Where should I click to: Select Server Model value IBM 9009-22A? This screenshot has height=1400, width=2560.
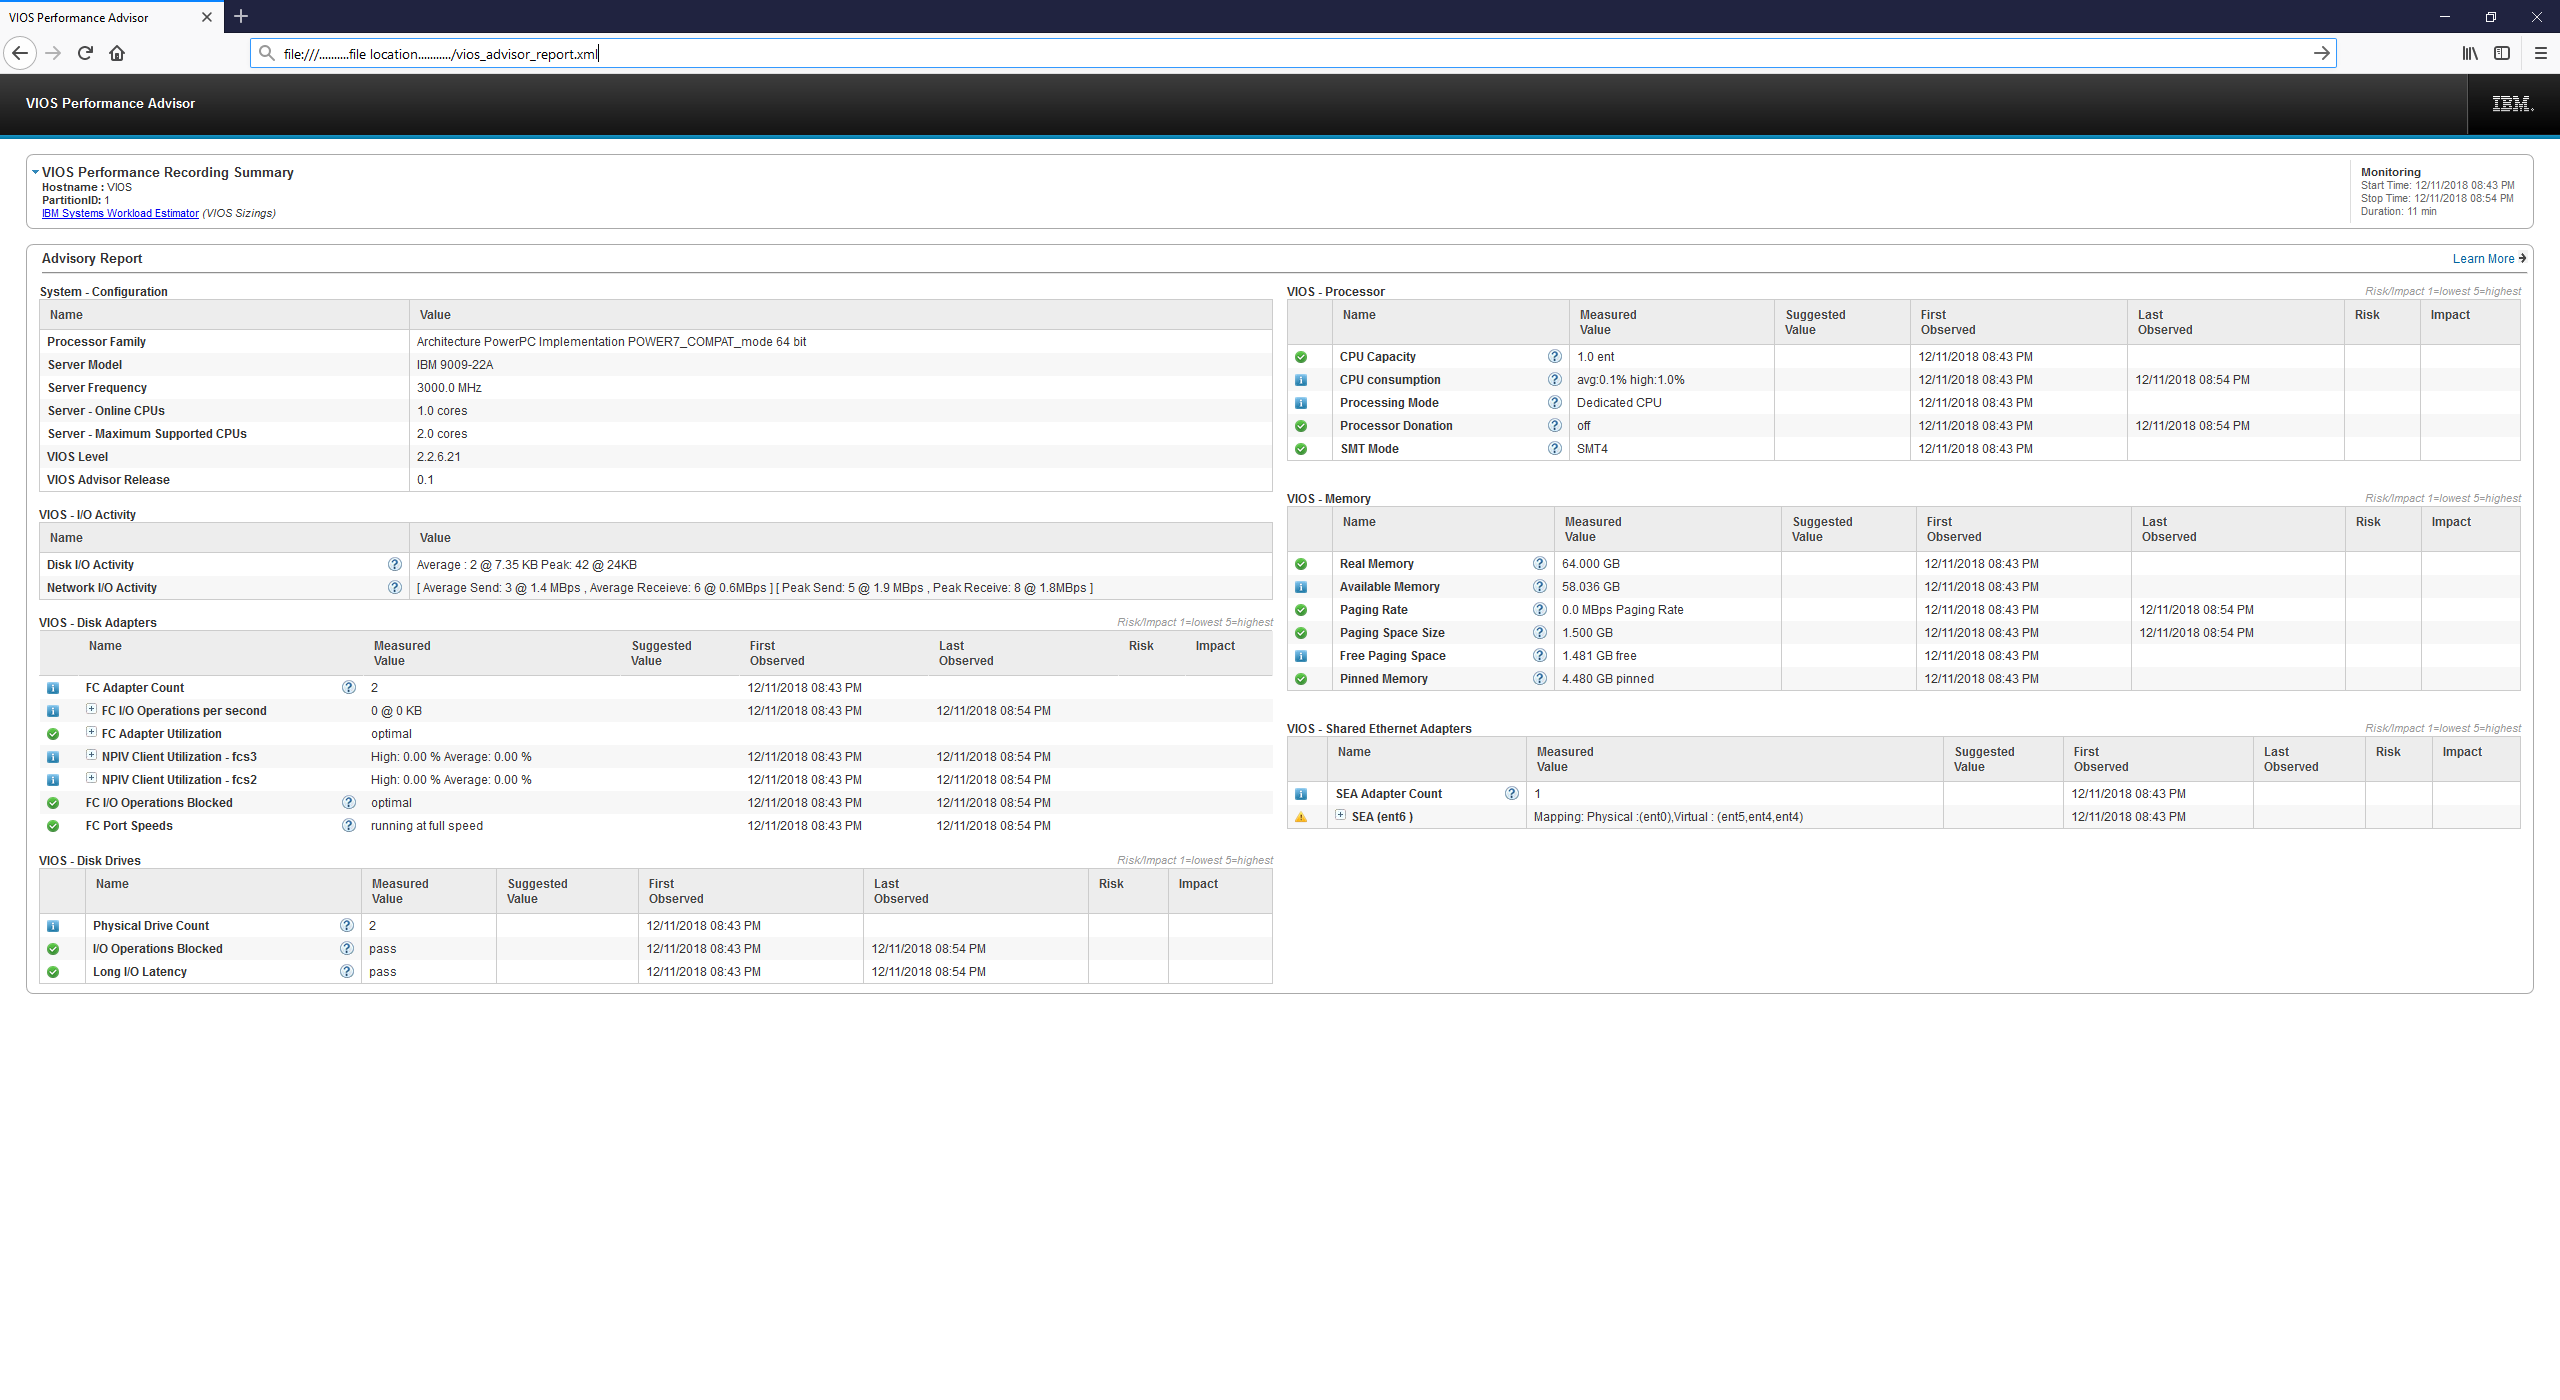[454, 365]
